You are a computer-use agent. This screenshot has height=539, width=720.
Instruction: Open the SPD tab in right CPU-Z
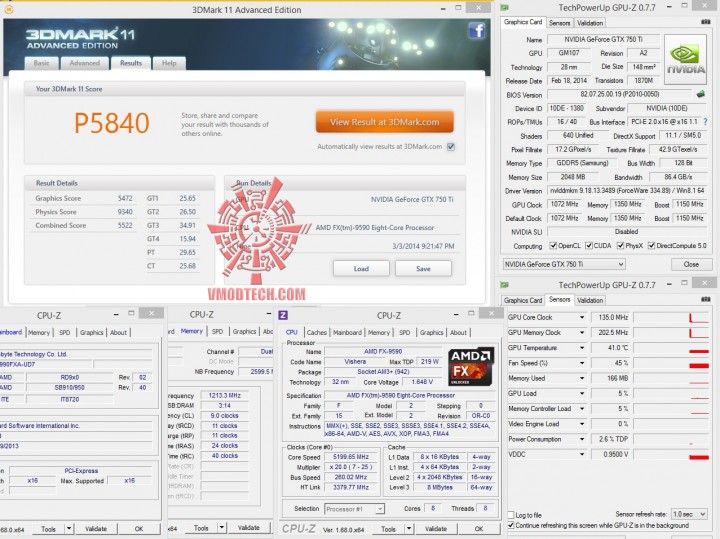click(405, 332)
